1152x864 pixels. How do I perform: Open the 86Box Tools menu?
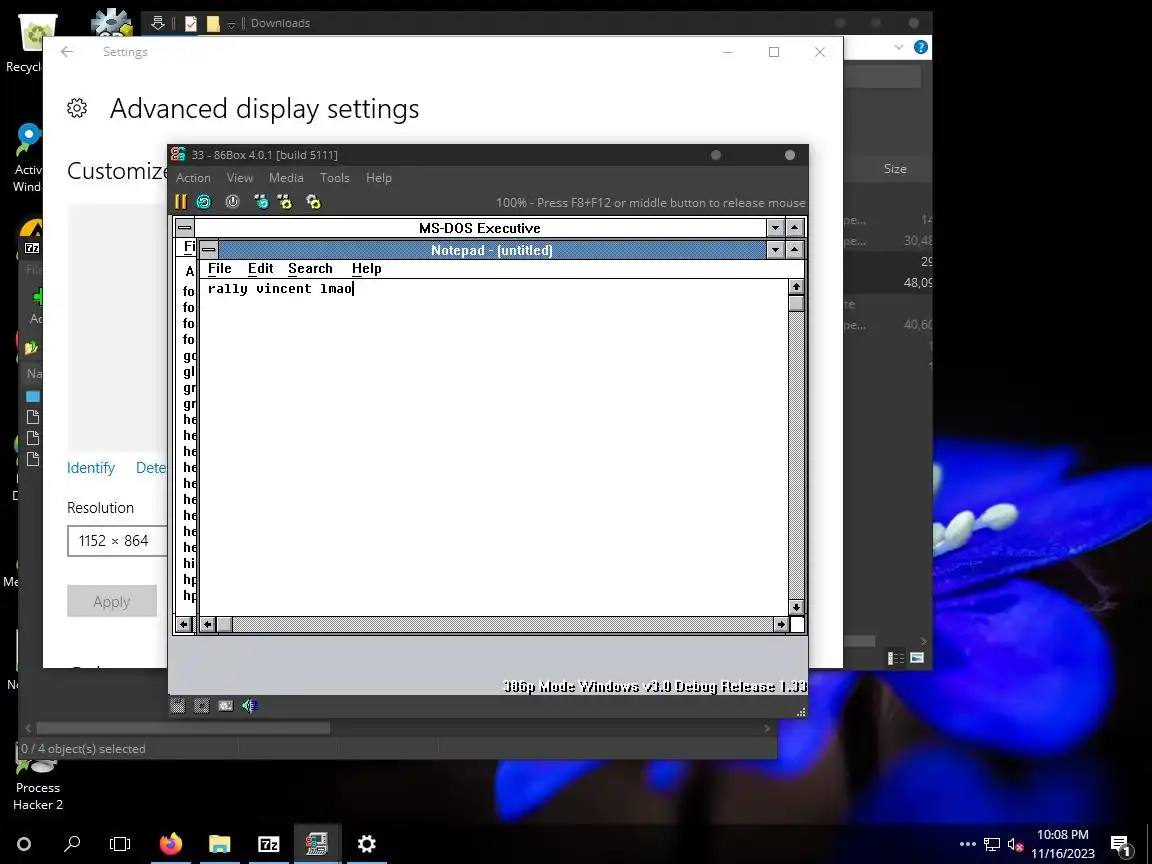click(334, 178)
